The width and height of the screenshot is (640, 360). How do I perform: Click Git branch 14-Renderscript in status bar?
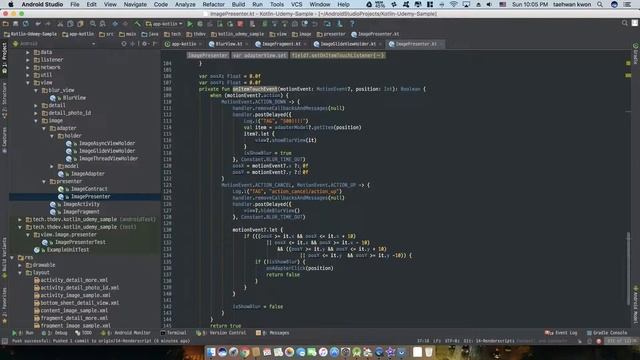[489, 341]
